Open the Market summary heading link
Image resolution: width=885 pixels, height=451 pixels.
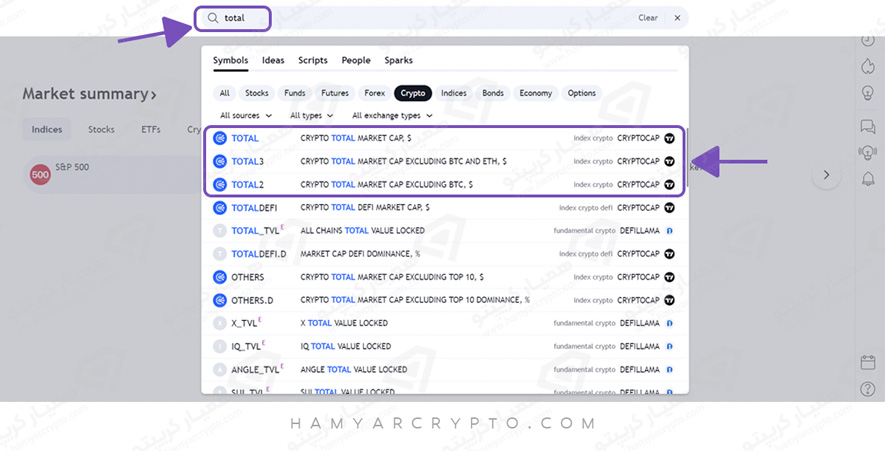click(89, 94)
